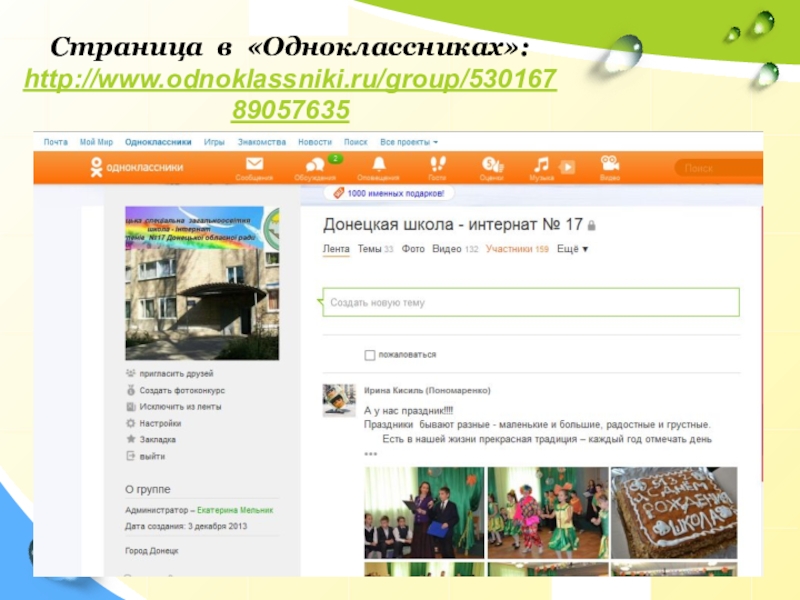Click 'Город Донецк' text
Image resolution: width=800 pixels, height=600 pixels.
tap(152, 551)
